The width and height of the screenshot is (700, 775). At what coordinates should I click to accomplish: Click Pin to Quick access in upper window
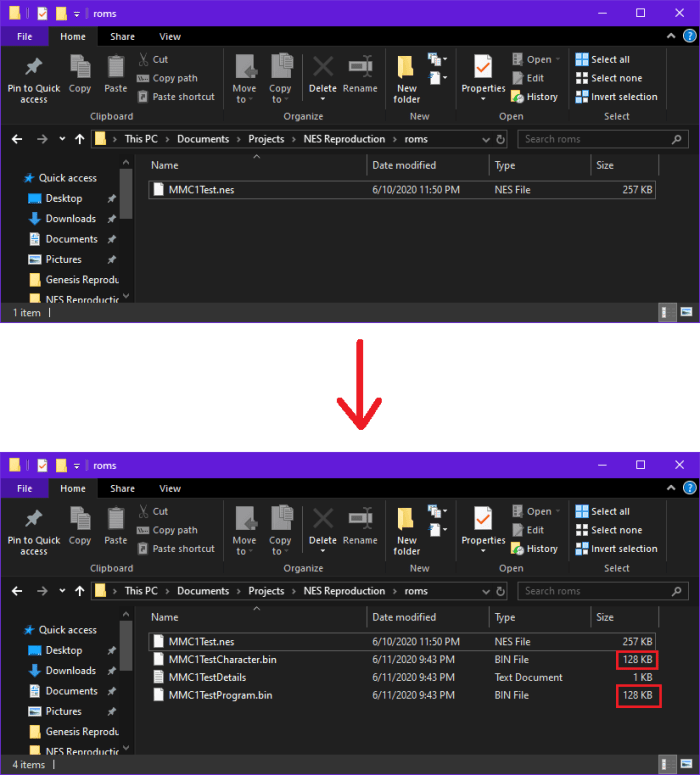coord(34,79)
